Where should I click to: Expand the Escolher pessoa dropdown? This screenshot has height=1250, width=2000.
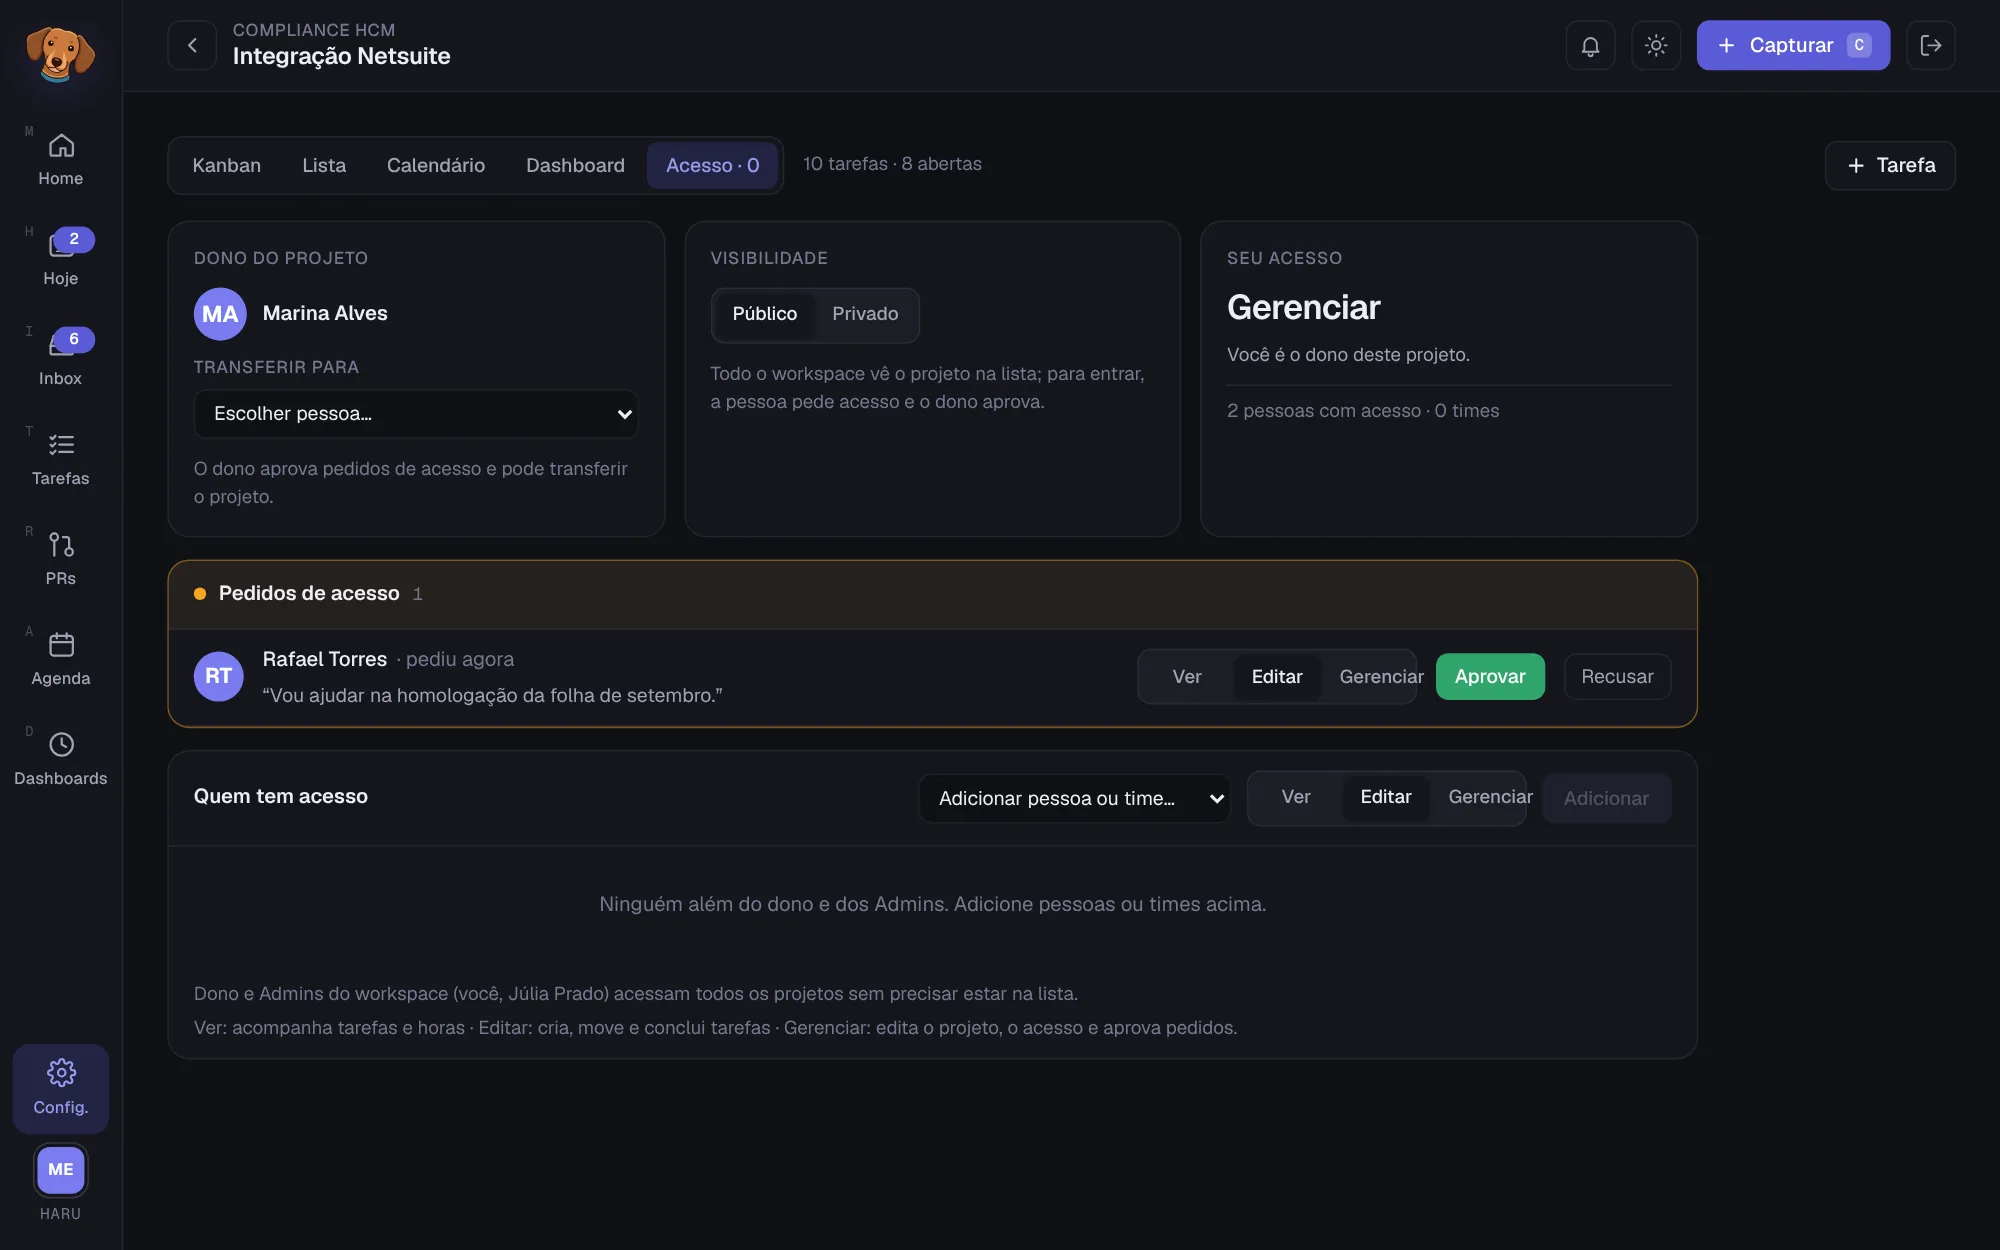click(416, 414)
